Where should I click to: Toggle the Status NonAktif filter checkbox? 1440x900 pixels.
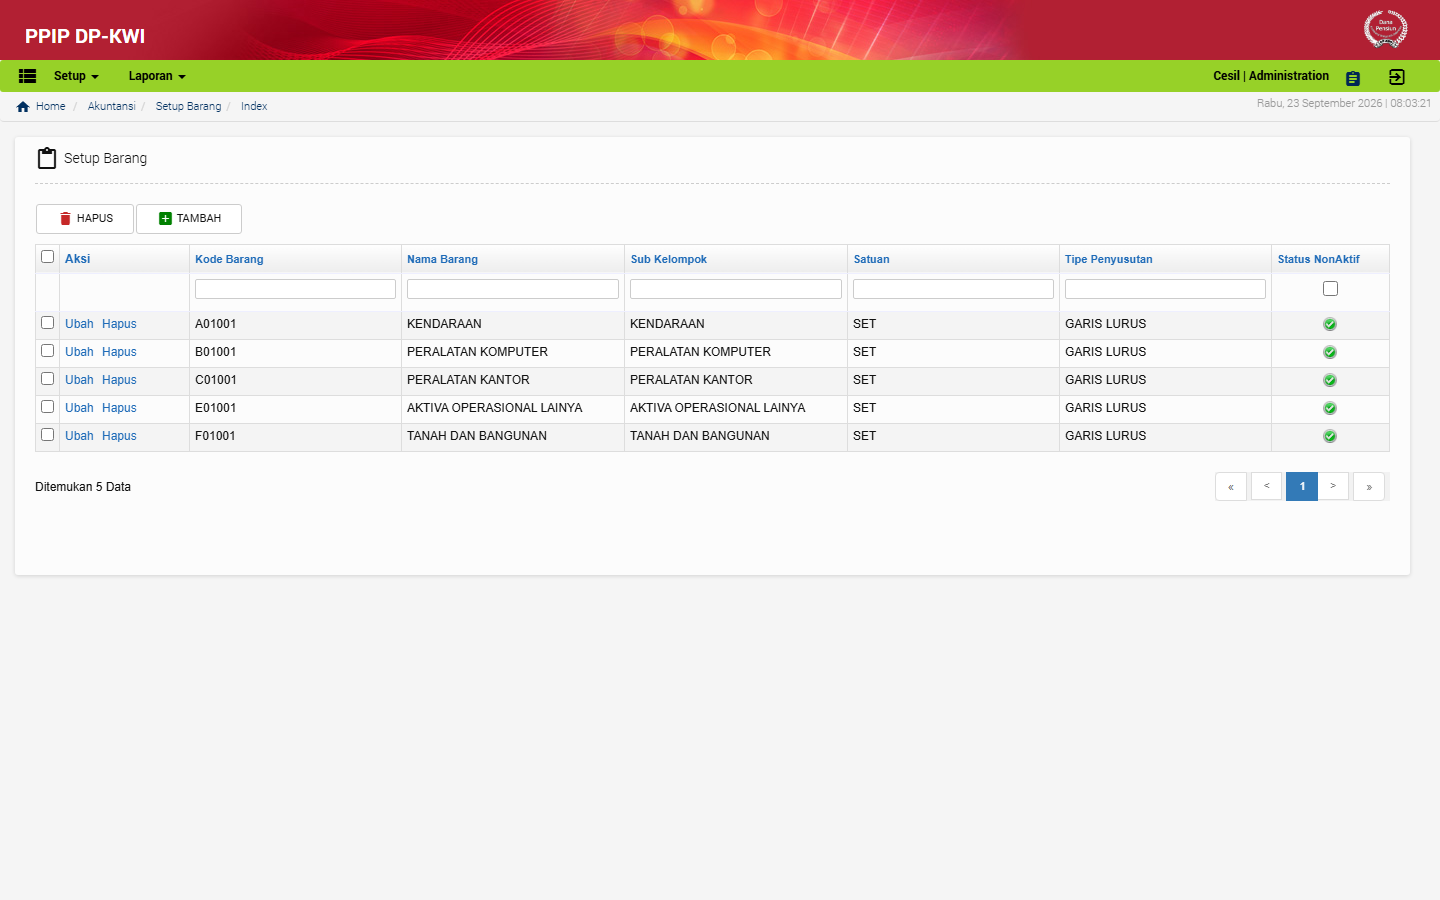1330,289
